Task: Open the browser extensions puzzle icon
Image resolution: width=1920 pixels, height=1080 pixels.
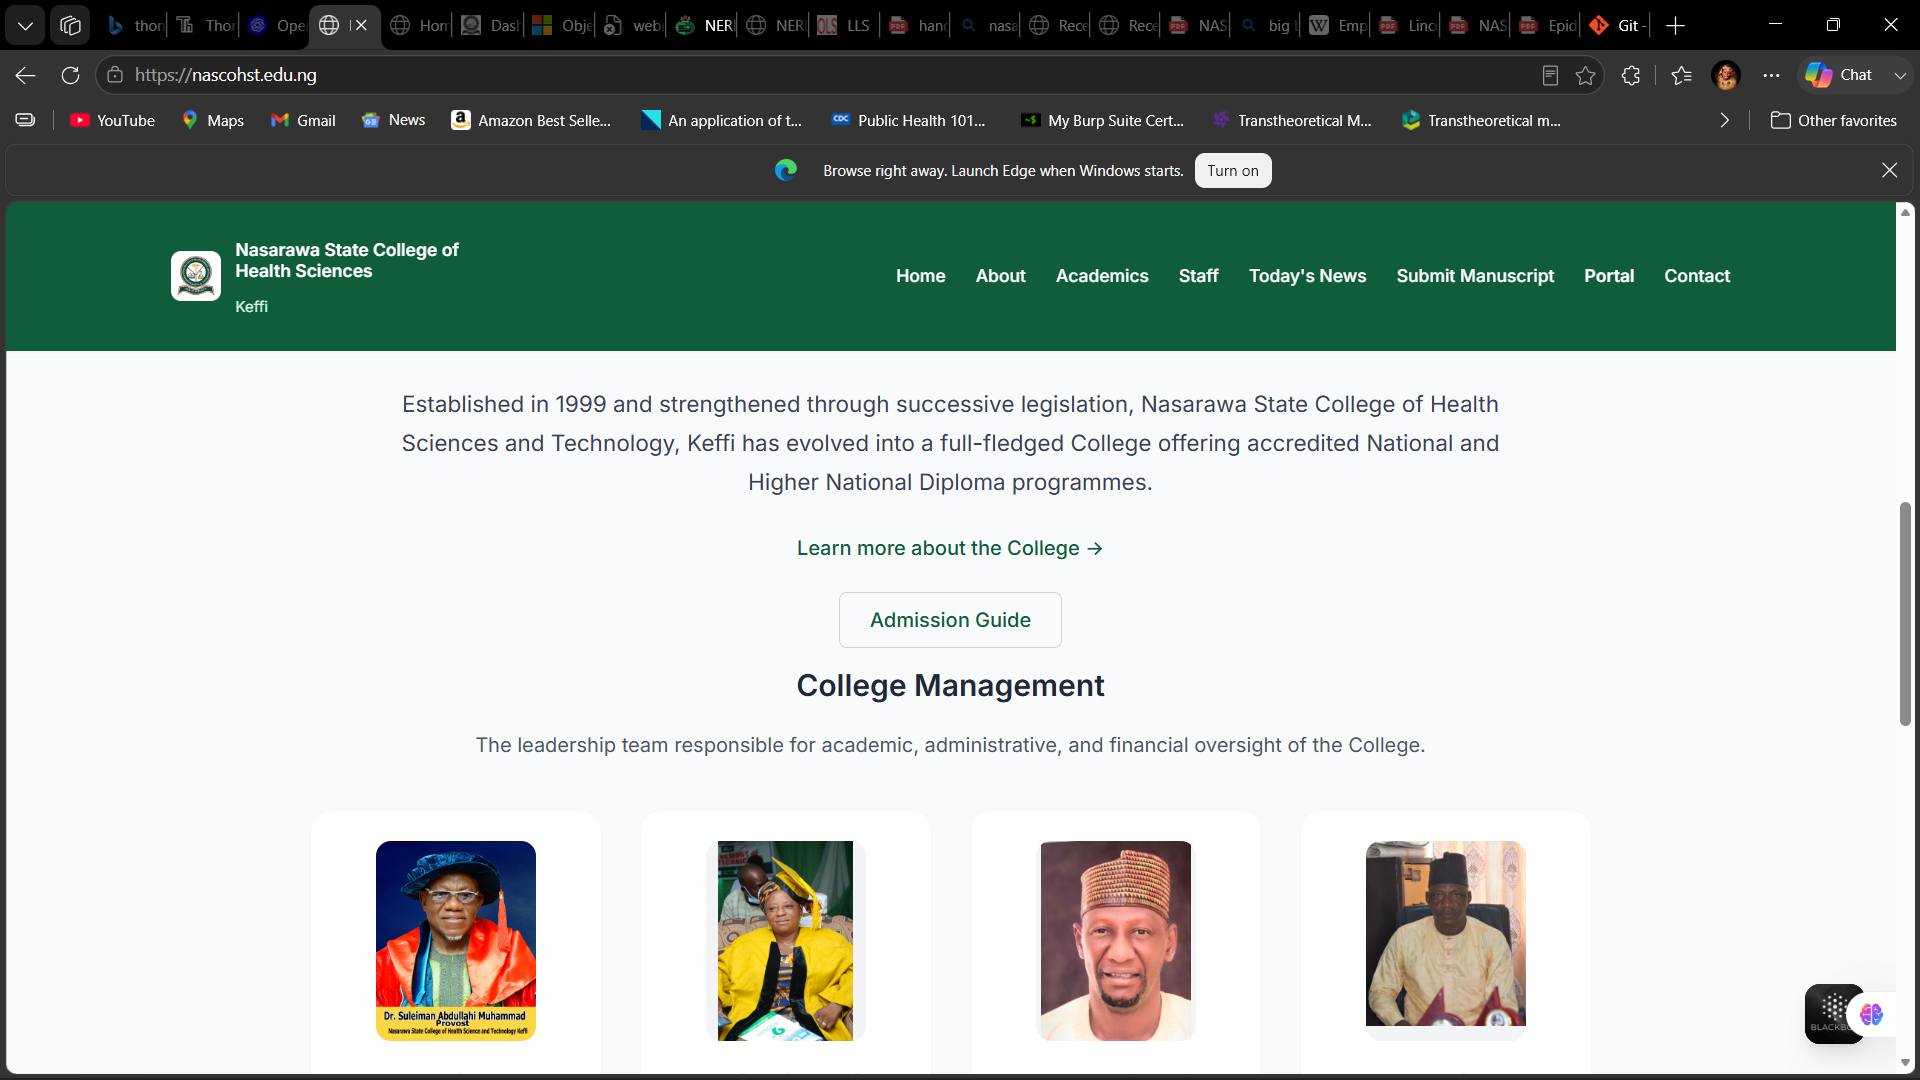Action: point(1631,75)
